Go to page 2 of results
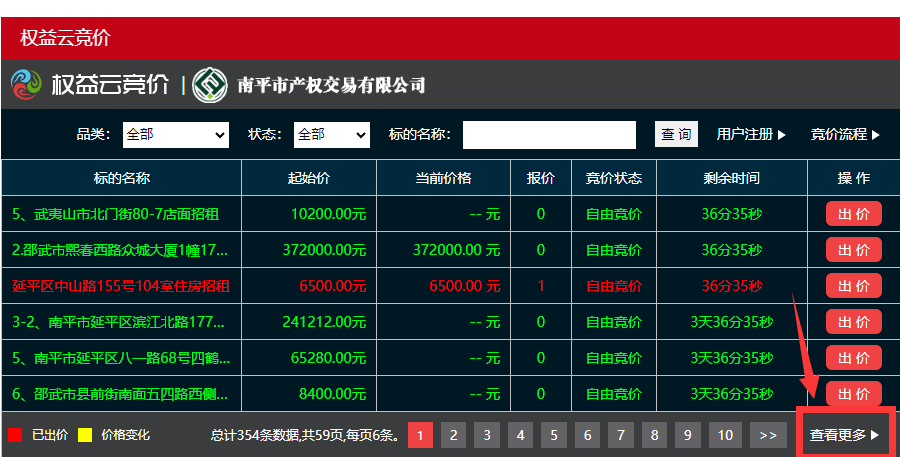The width and height of the screenshot is (900, 457). (454, 435)
